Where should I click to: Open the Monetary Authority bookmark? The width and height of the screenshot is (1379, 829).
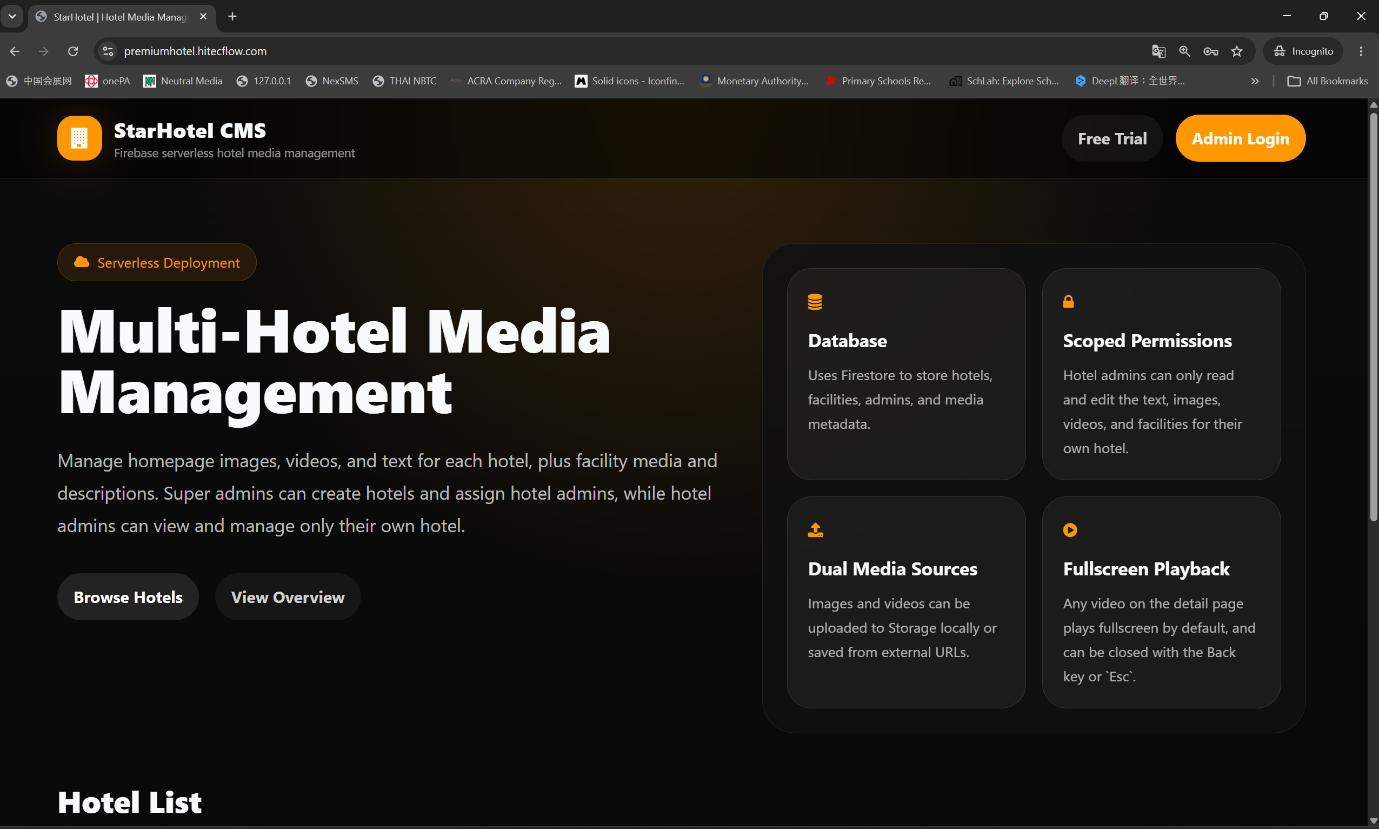click(x=754, y=81)
